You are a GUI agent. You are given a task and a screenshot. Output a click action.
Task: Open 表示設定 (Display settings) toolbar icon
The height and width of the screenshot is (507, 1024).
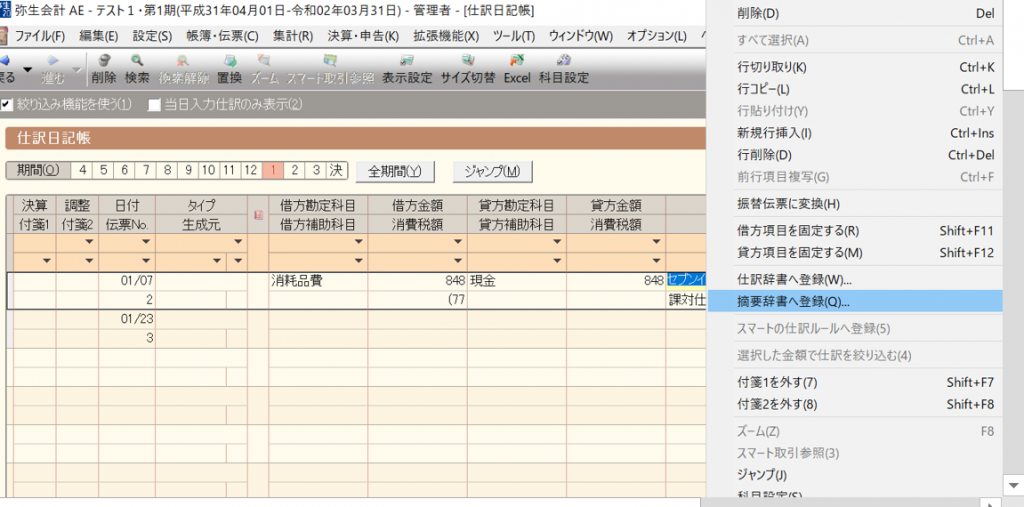point(407,69)
